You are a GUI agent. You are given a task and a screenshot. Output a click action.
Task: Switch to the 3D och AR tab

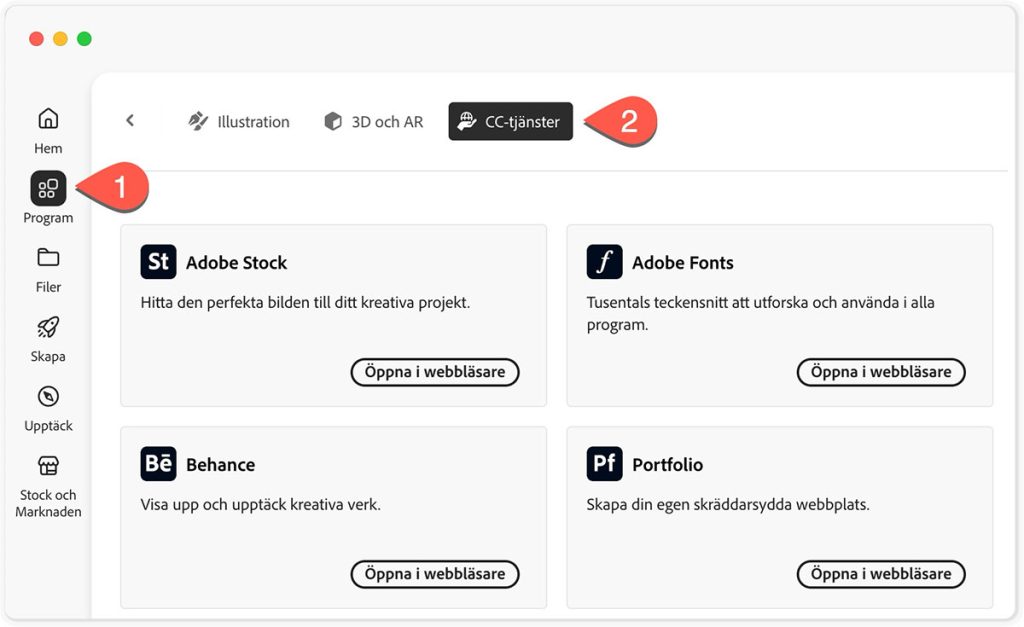[x=374, y=121]
